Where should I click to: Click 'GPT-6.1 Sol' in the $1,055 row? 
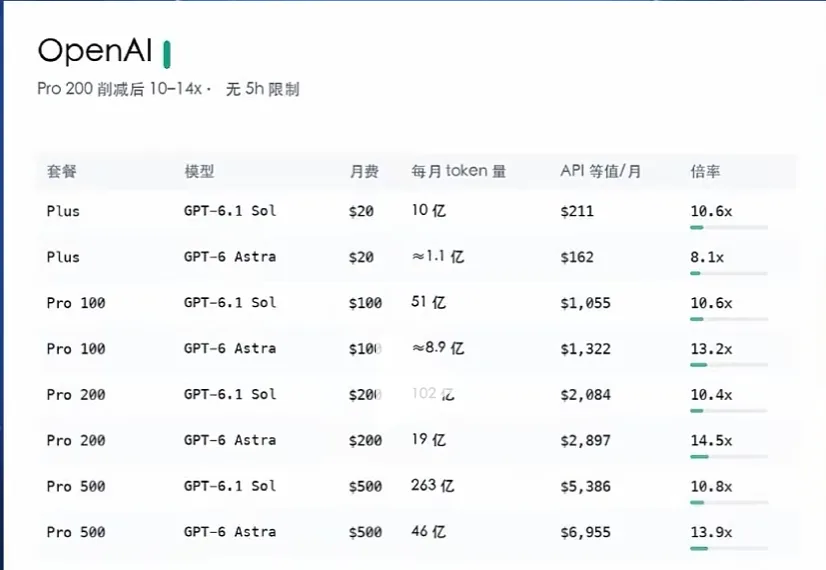tap(230, 302)
